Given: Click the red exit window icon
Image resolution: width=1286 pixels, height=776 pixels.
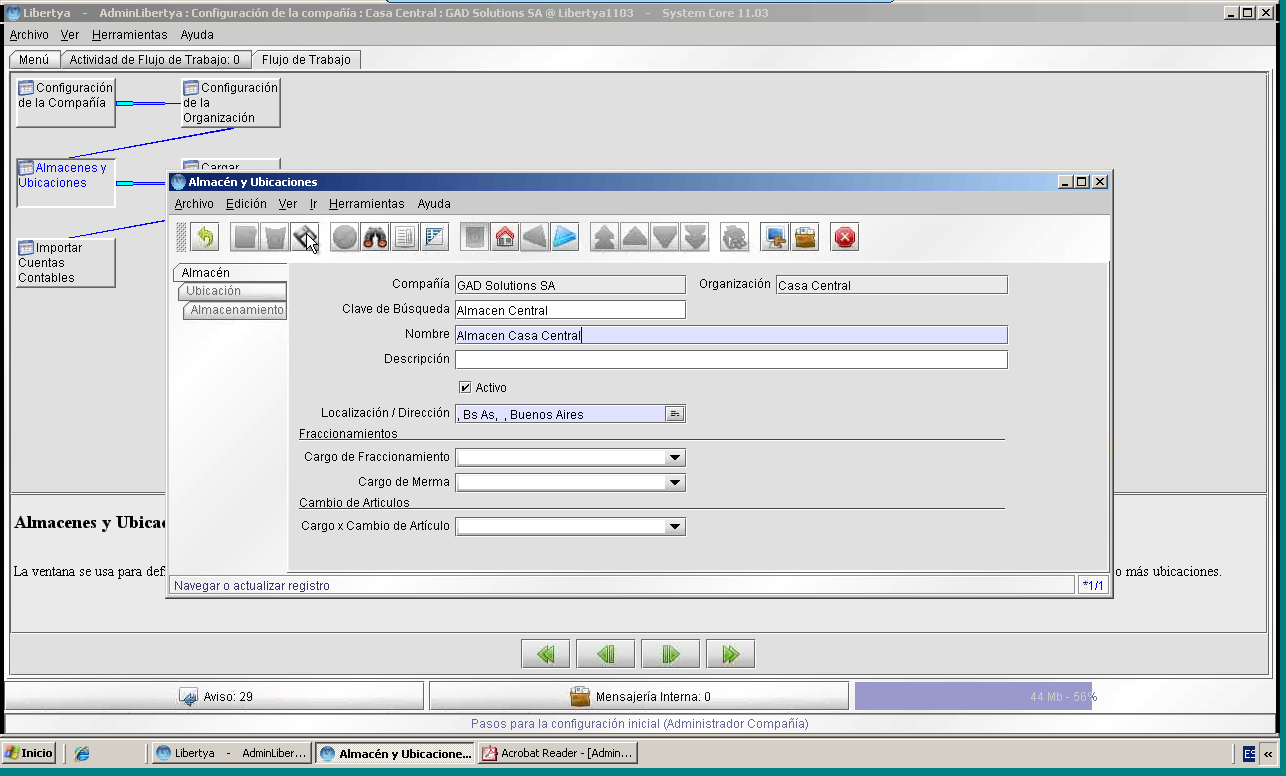Looking at the screenshot, I should (x=845, y=237).
